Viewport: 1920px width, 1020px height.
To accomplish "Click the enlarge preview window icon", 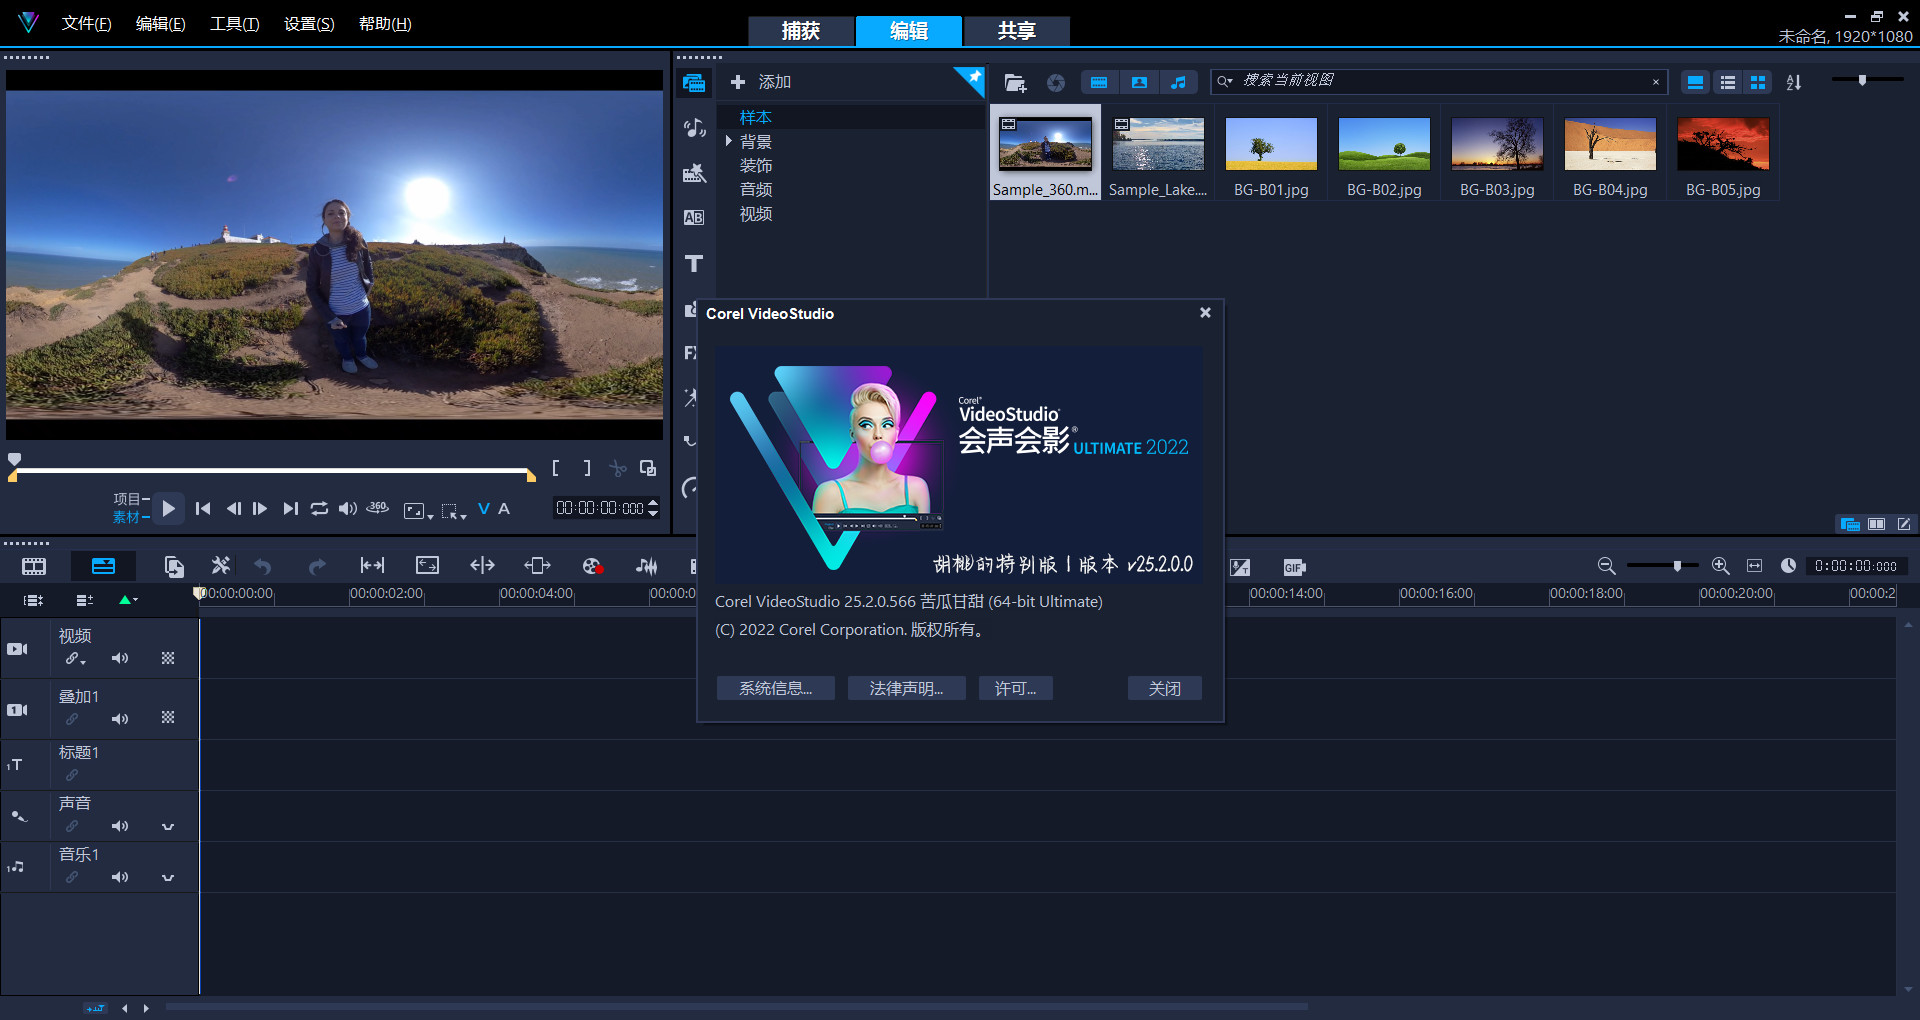I will coord(648,468).
